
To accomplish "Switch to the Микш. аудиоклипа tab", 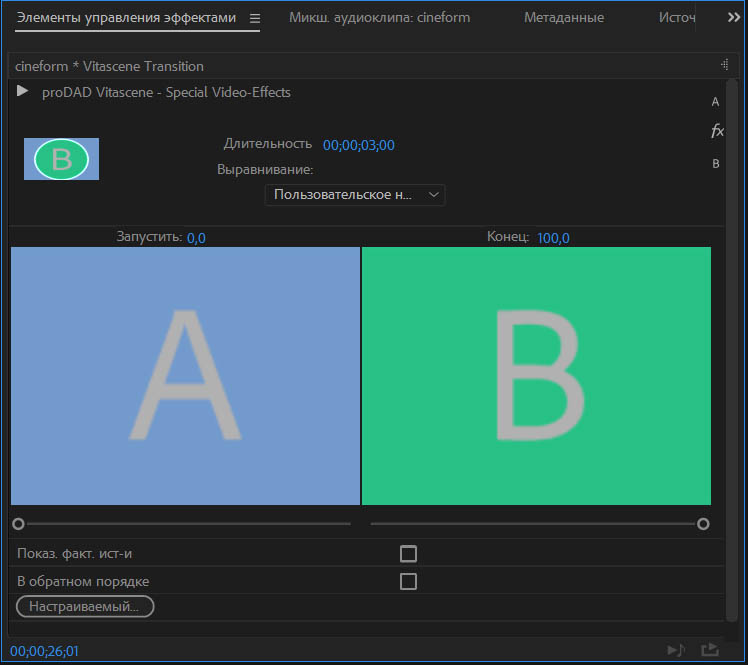I will click(379, 18).
